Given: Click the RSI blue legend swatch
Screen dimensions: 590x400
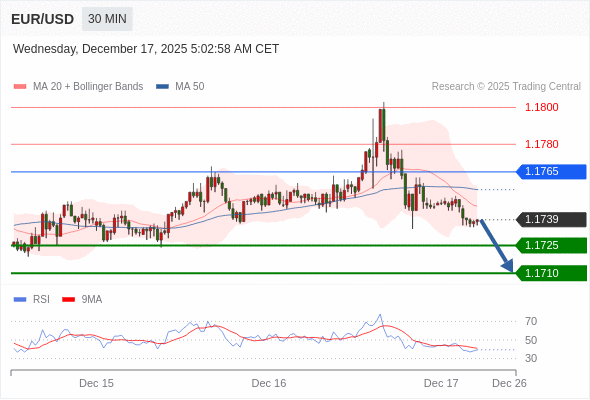Looking at the screenshot, I should pos(20,300).
